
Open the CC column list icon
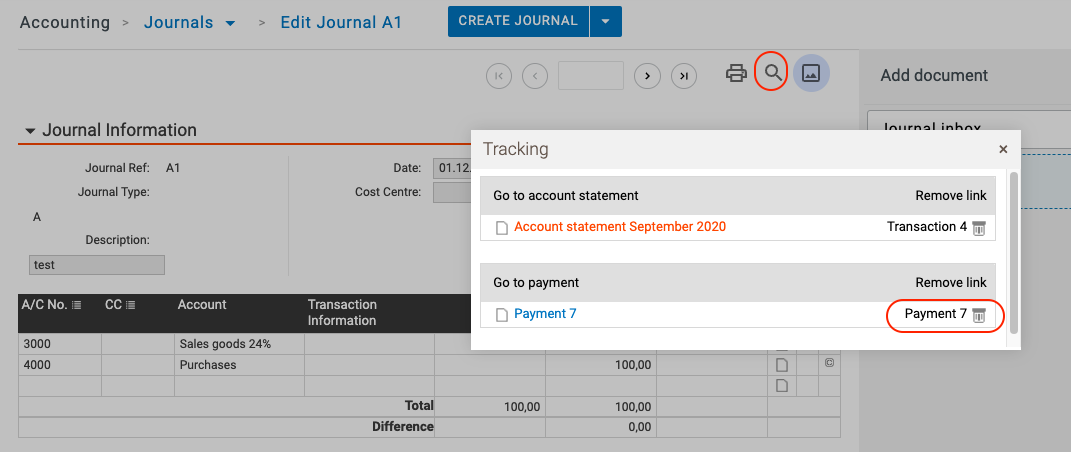point(130,305)
